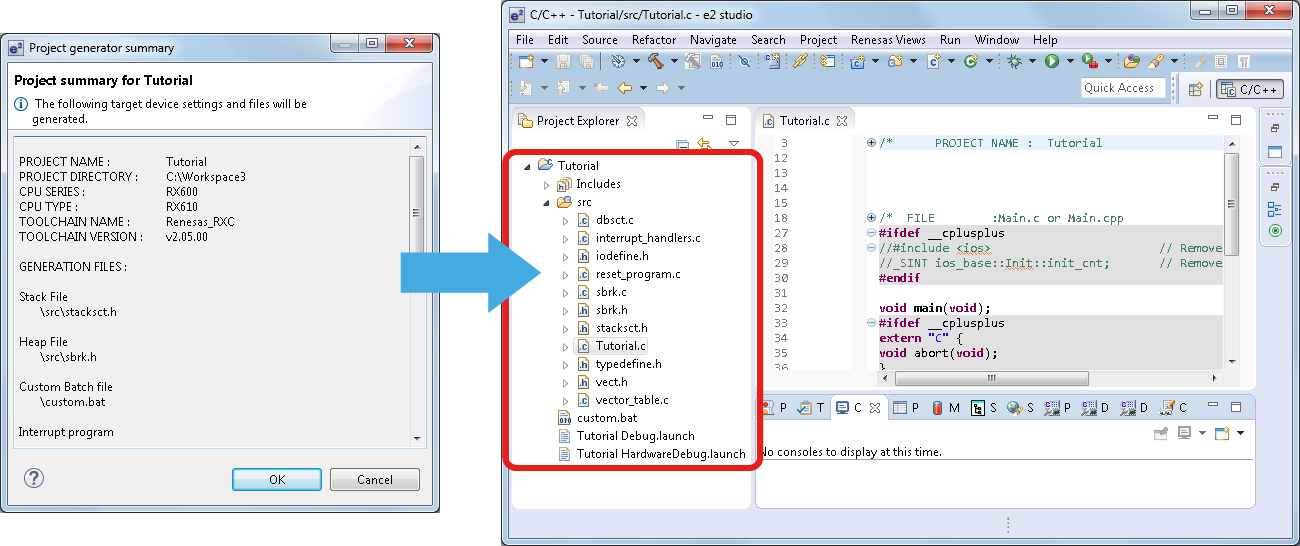This screenshot has width=1300, height=546.
Task: Click the Save toolbar icon
Action: (x=563, y=61)
